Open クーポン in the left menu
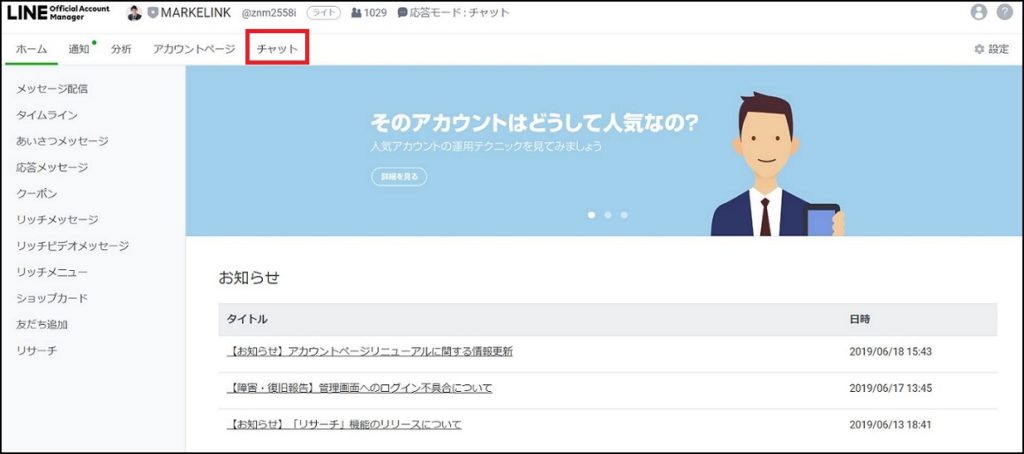Viewport: 1024px width, 454px height. (37, 193)
